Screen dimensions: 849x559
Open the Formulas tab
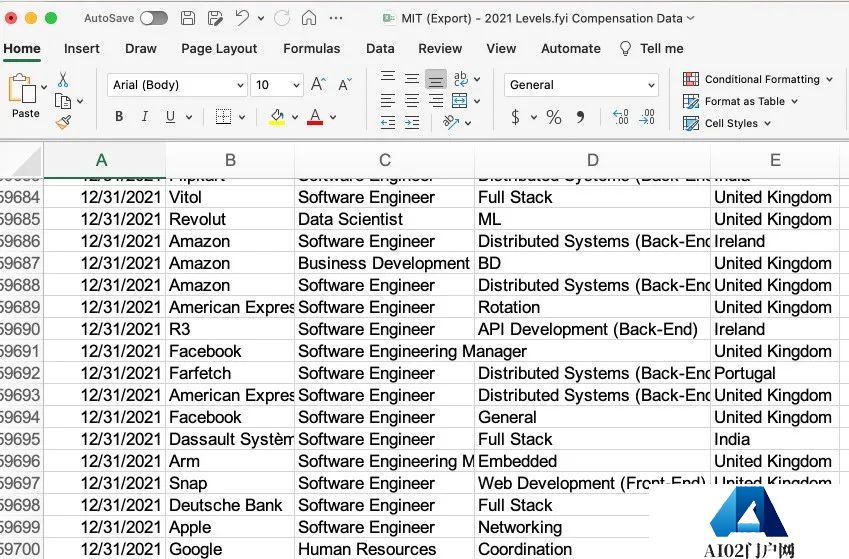(311, 48)
